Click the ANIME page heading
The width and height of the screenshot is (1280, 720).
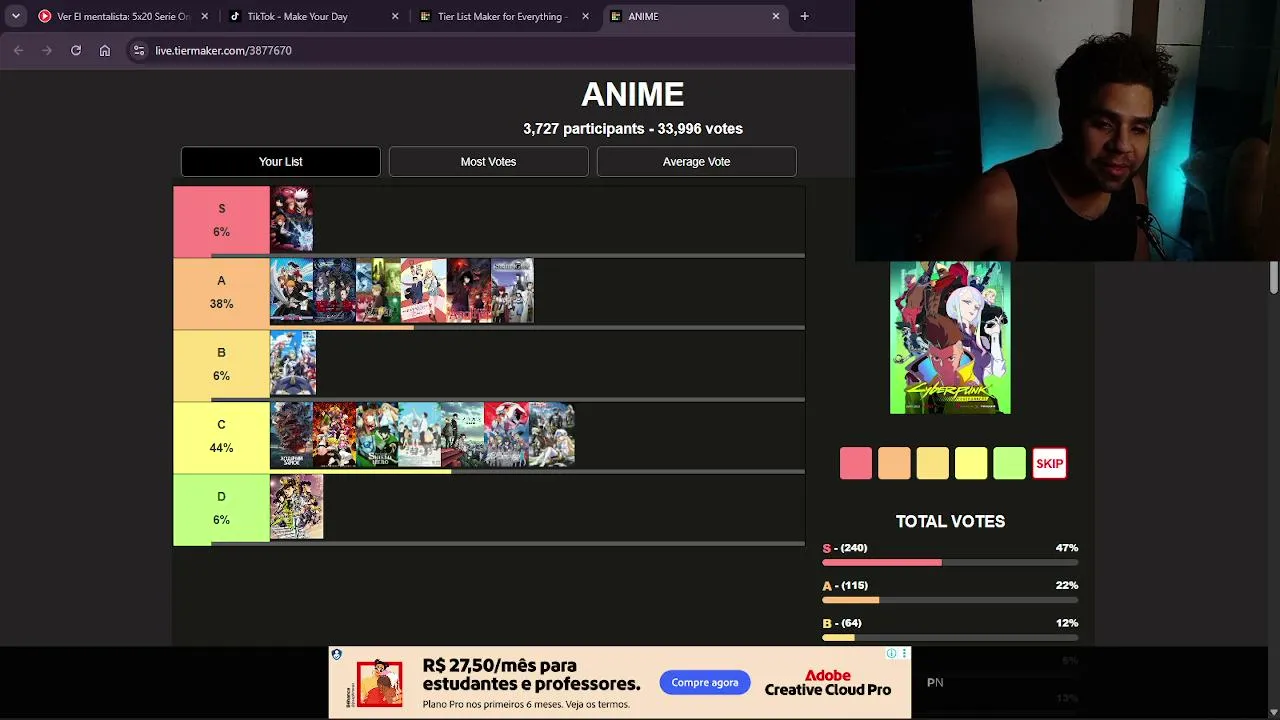tap(633, 95)
